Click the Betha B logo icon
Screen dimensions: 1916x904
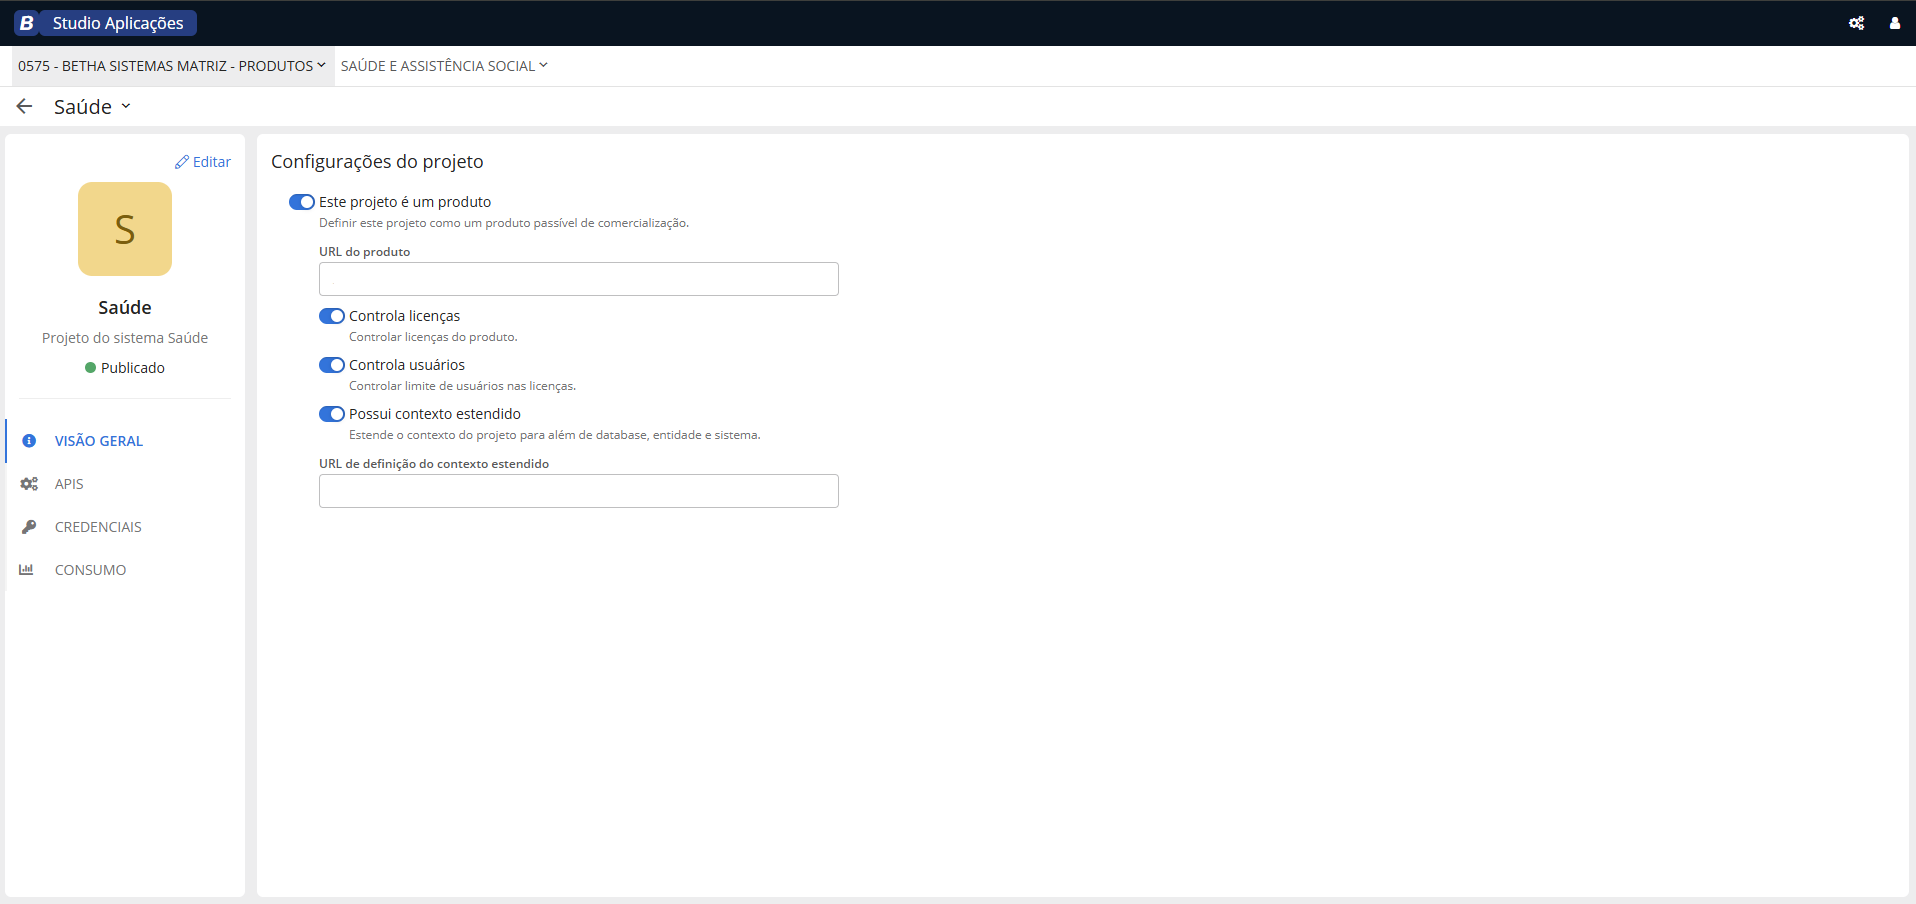pos(27,23)
